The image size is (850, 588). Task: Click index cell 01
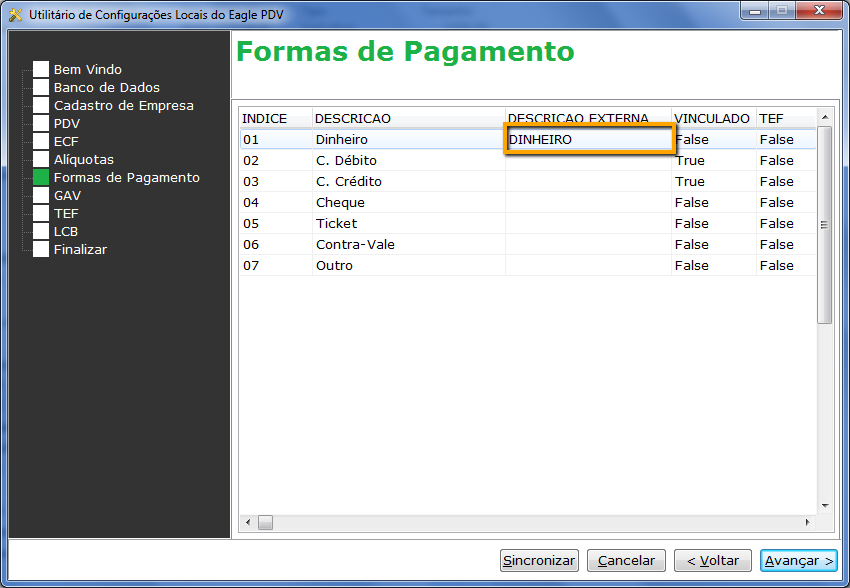(x=276, y=139)
